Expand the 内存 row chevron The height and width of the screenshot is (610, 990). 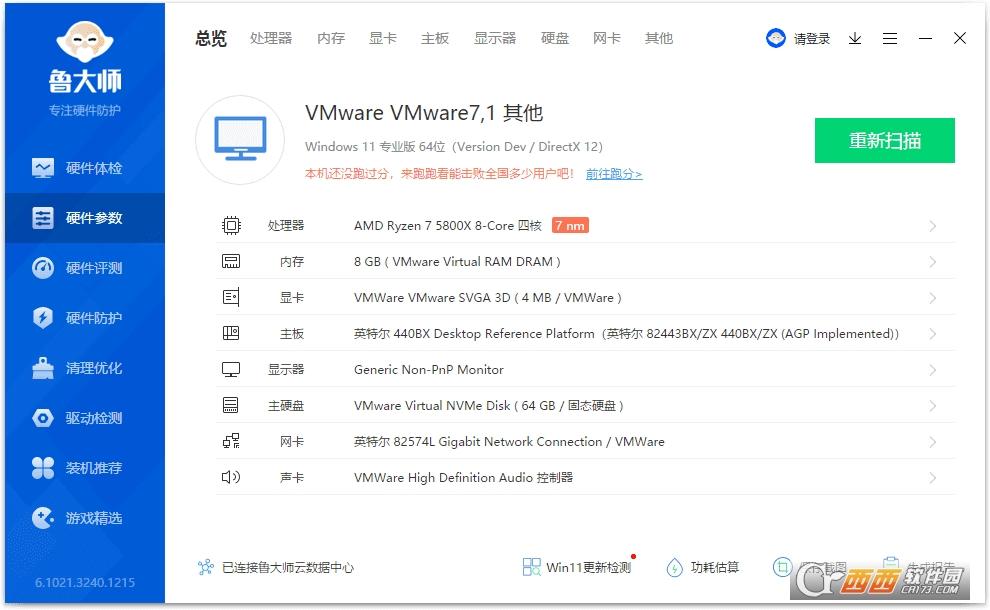point(933,262)
